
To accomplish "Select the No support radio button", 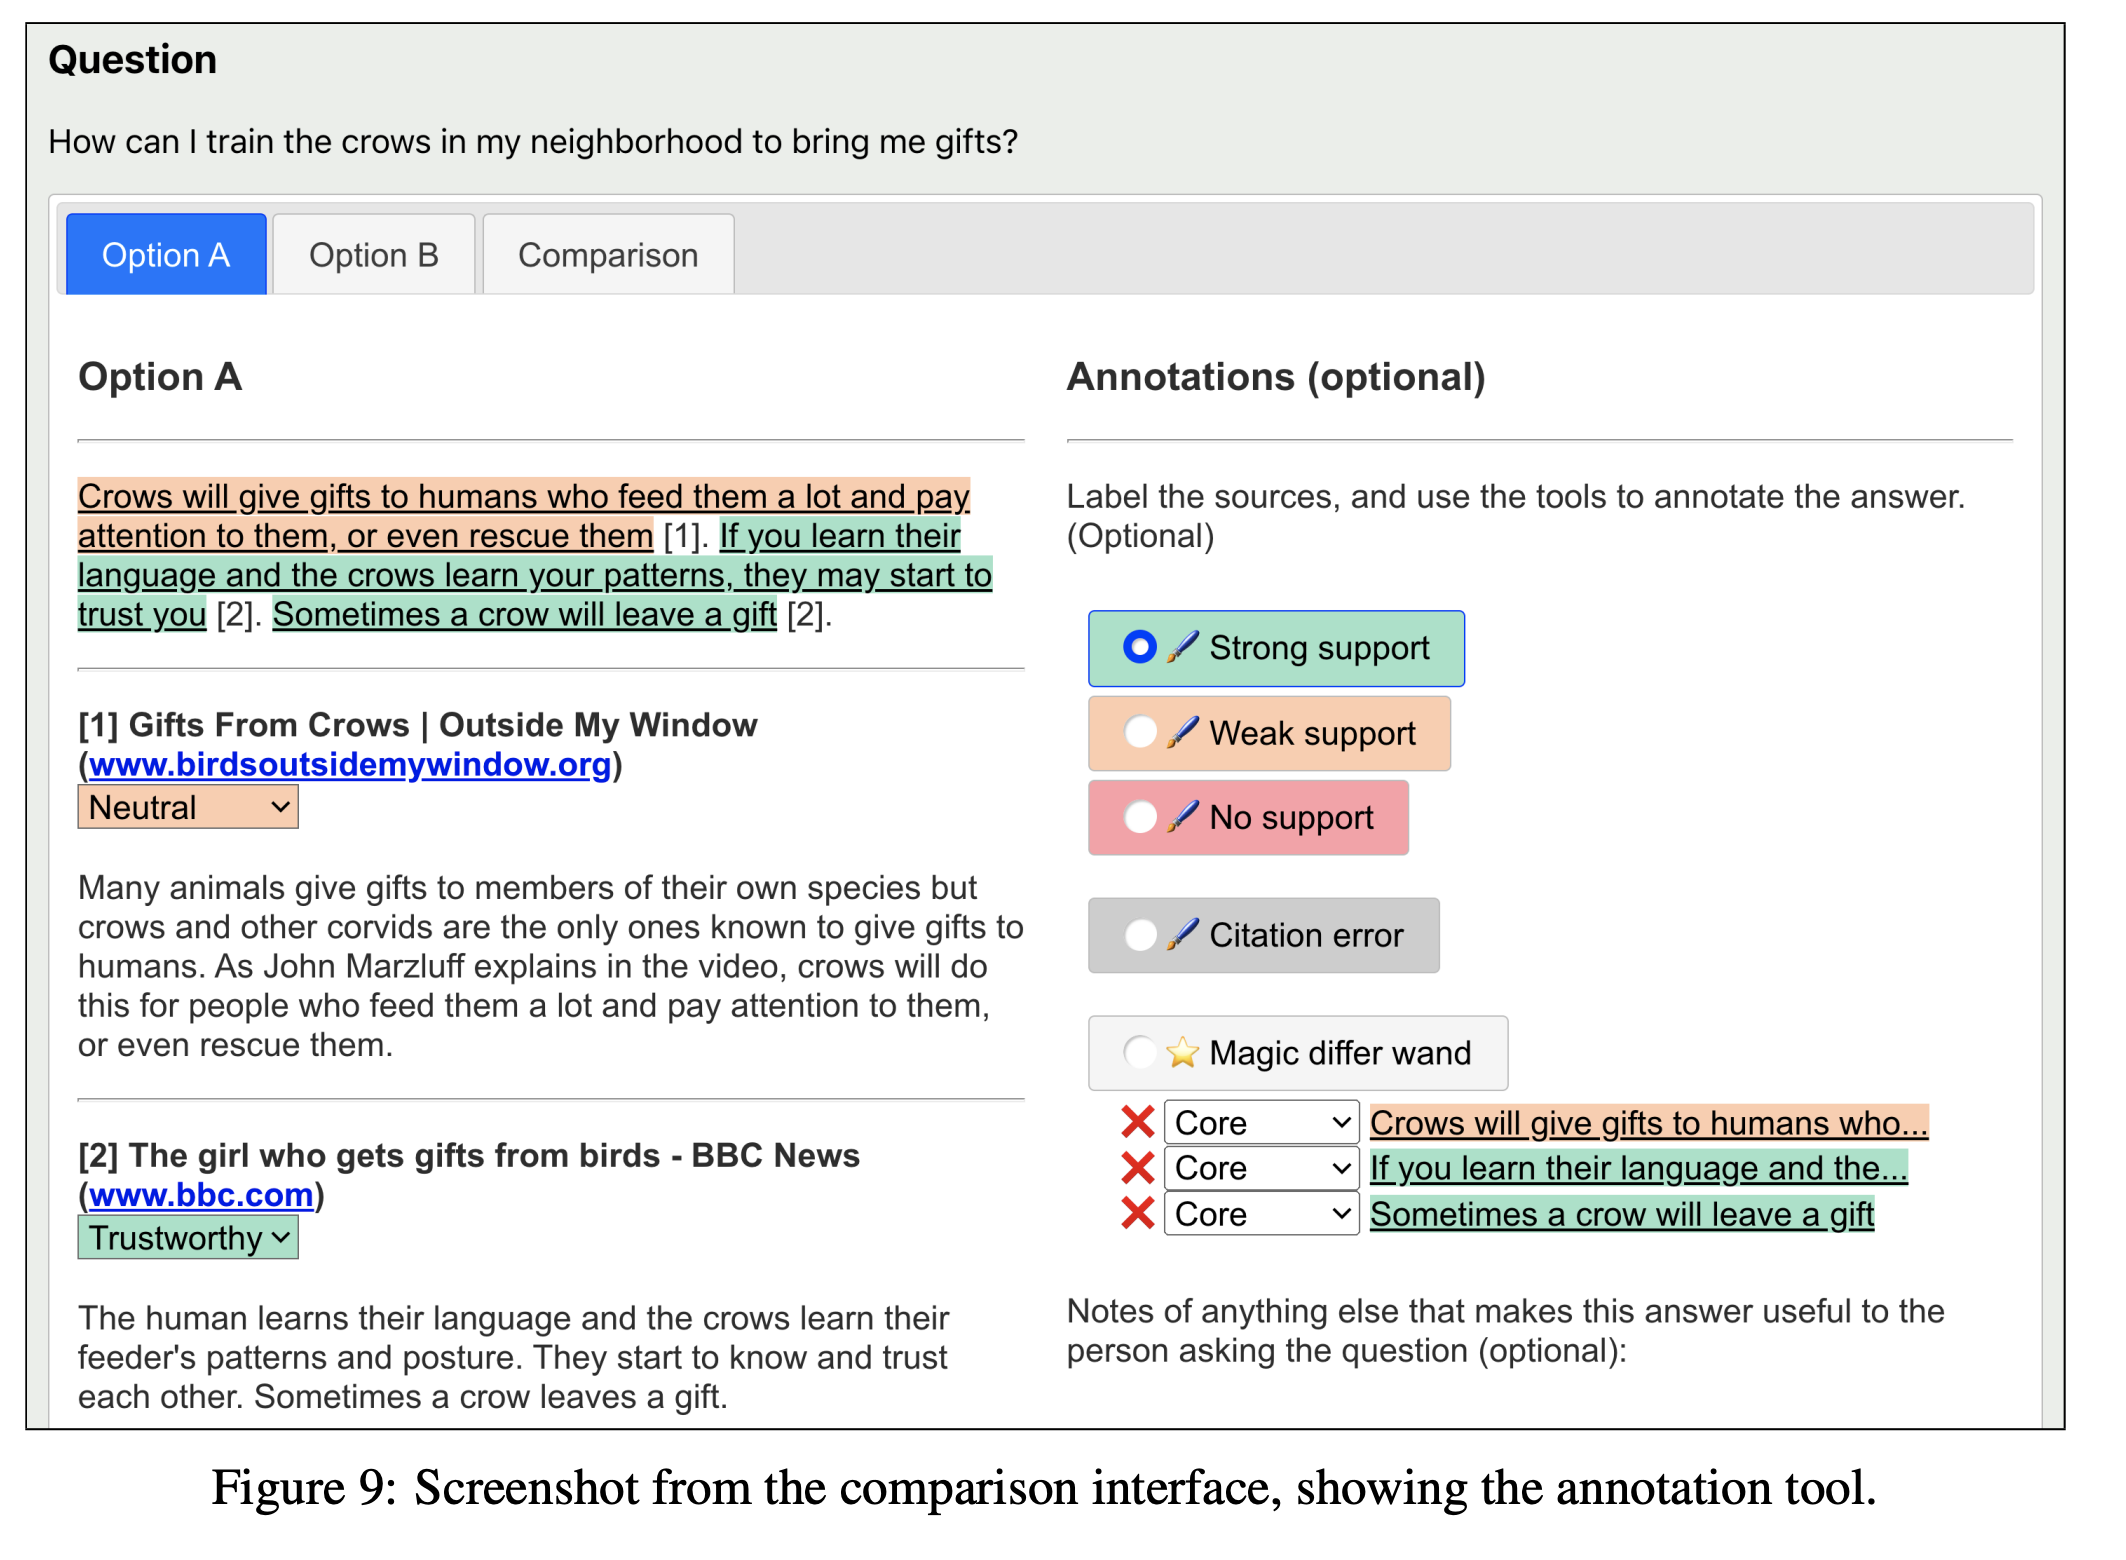I will tap(1140, 817).
